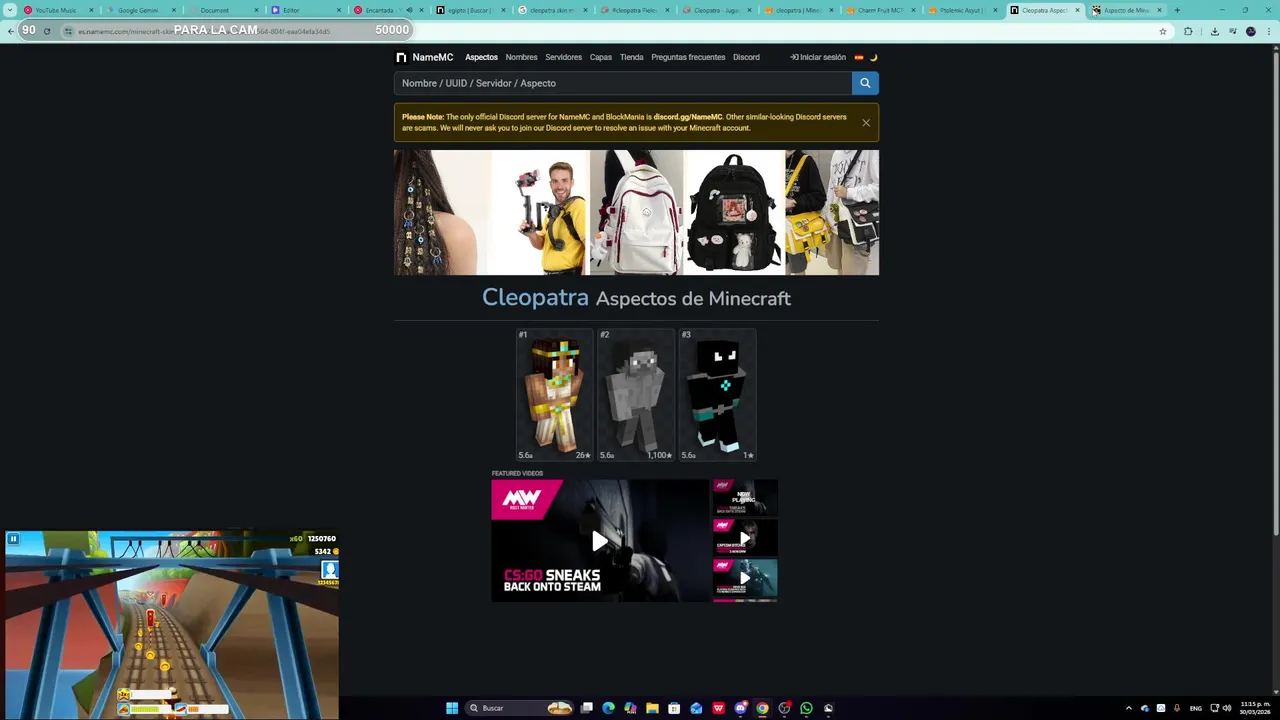Open the Chrome profile avatar
This screenshot has height=720, width=1280.
(1251, 31)
